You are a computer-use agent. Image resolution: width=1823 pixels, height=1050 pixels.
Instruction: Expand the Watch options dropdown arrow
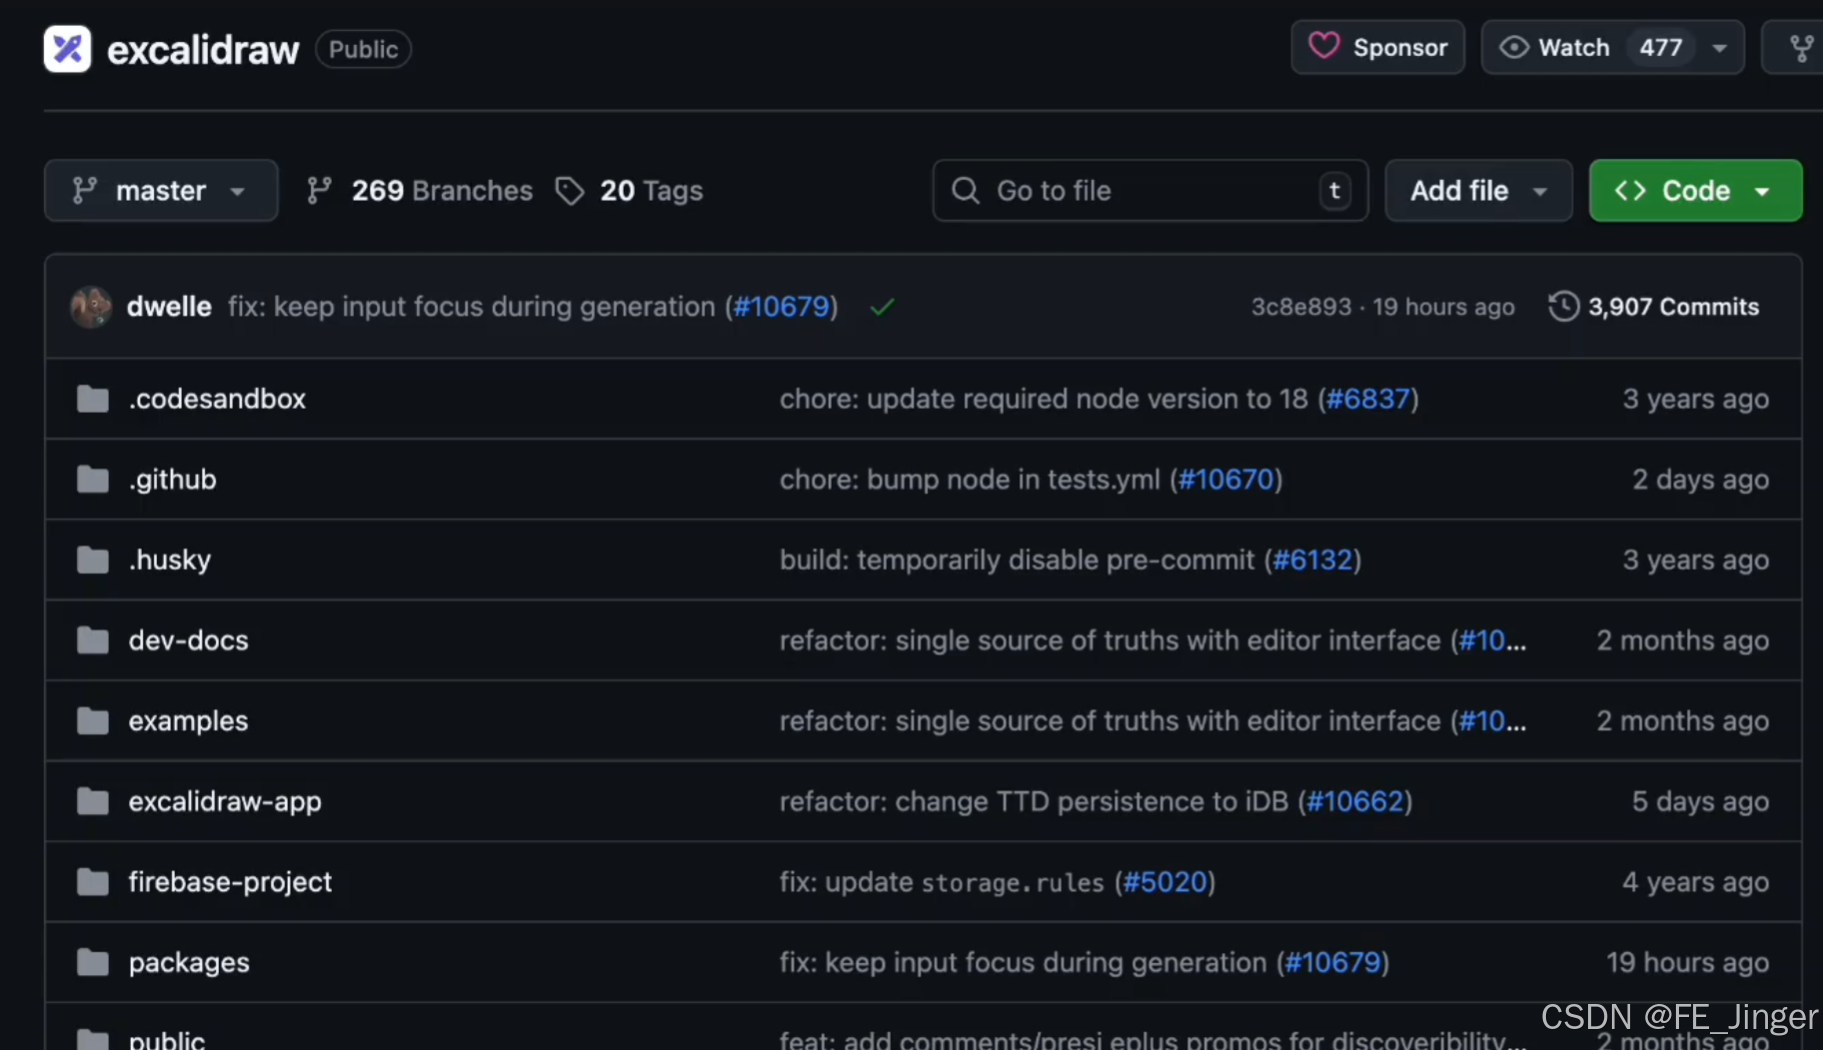(x=1720, y=47)
